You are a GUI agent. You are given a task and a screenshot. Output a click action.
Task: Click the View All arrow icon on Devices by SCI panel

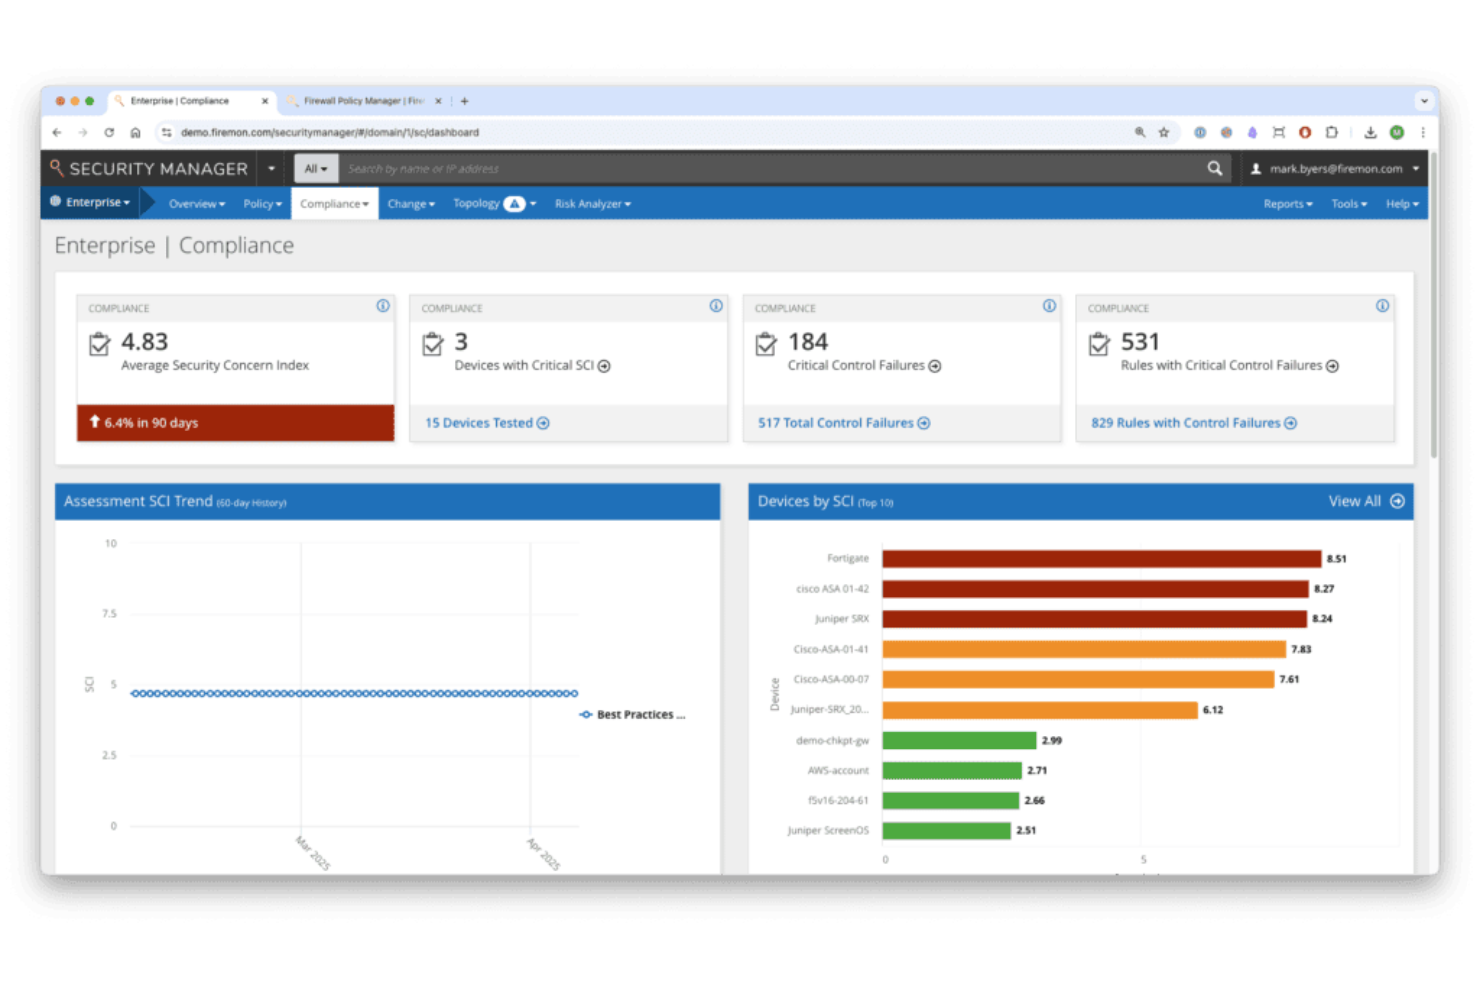1397,501
